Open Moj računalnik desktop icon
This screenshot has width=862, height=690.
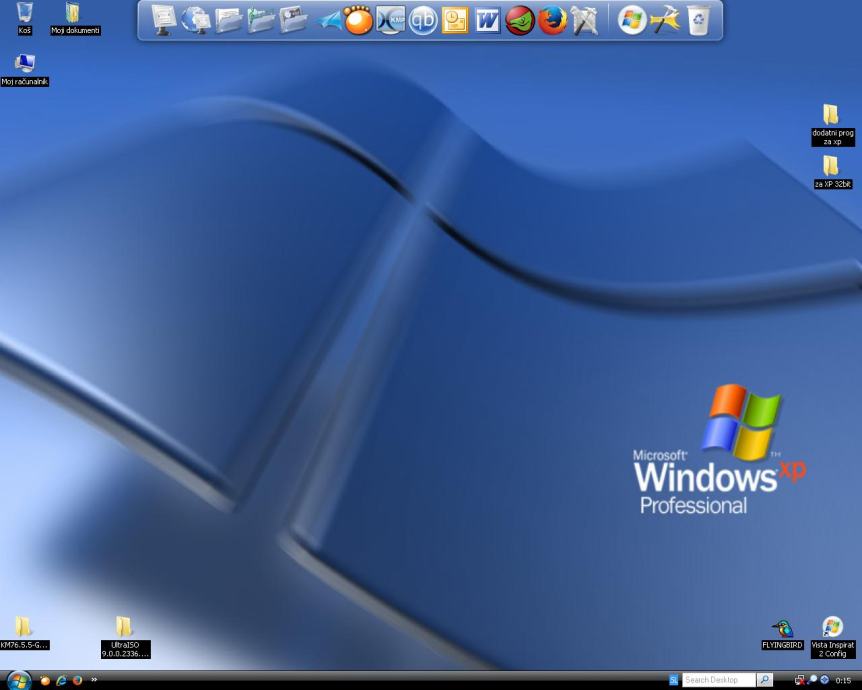click(x=25, y=70)
